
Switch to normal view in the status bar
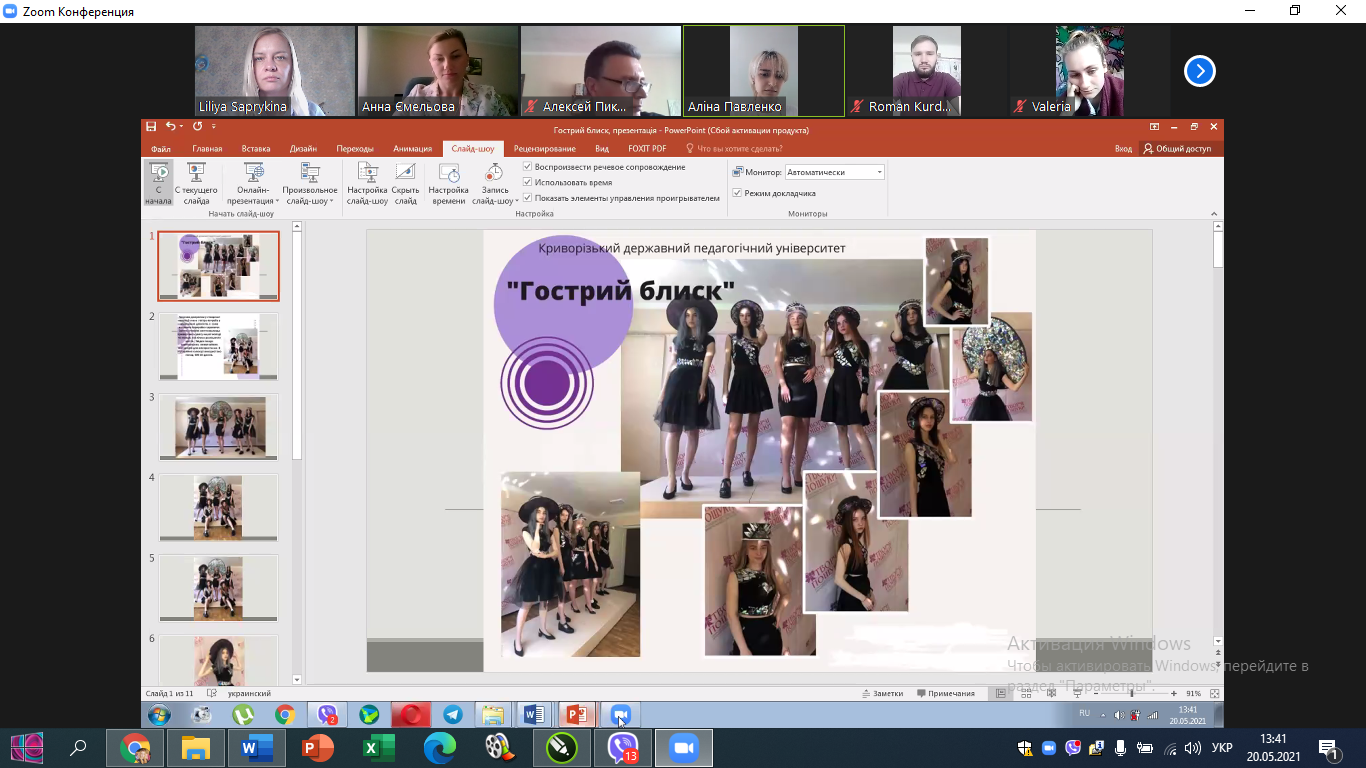1001,693
